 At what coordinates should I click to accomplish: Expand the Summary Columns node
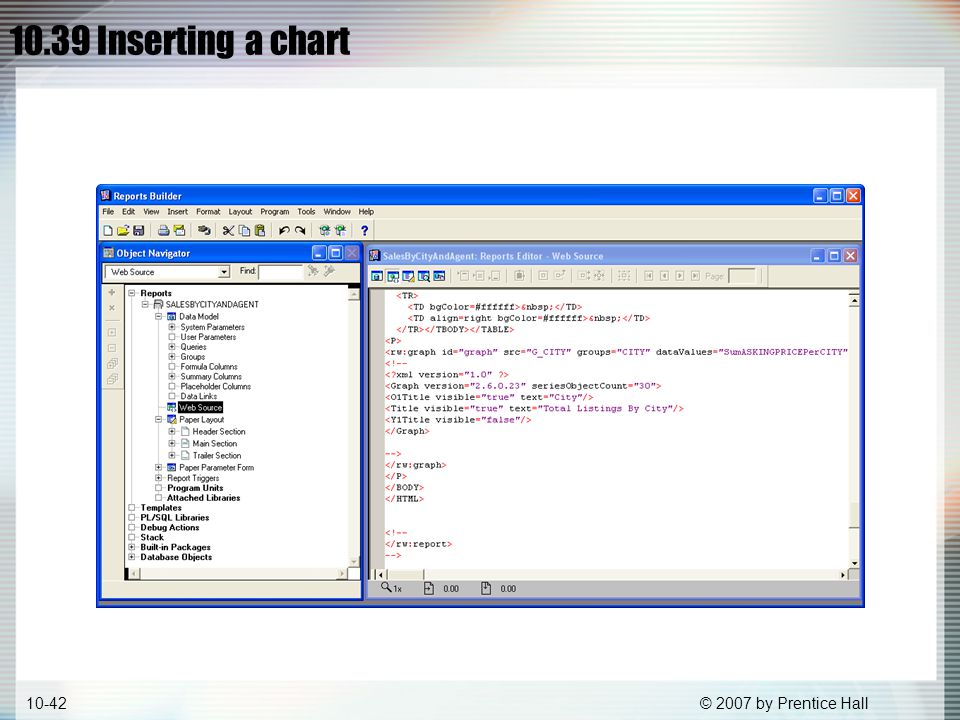(x=172, y=377)
